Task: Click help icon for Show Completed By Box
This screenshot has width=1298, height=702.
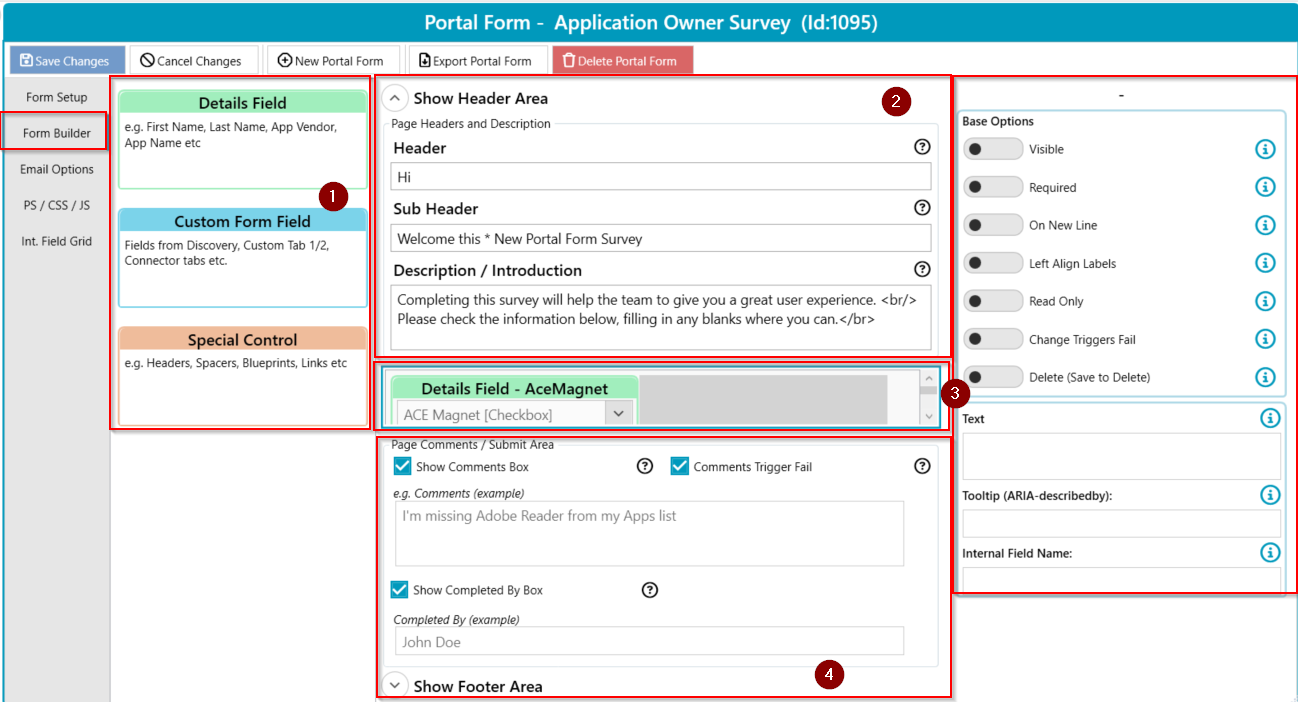Action: tap(649, 590)
